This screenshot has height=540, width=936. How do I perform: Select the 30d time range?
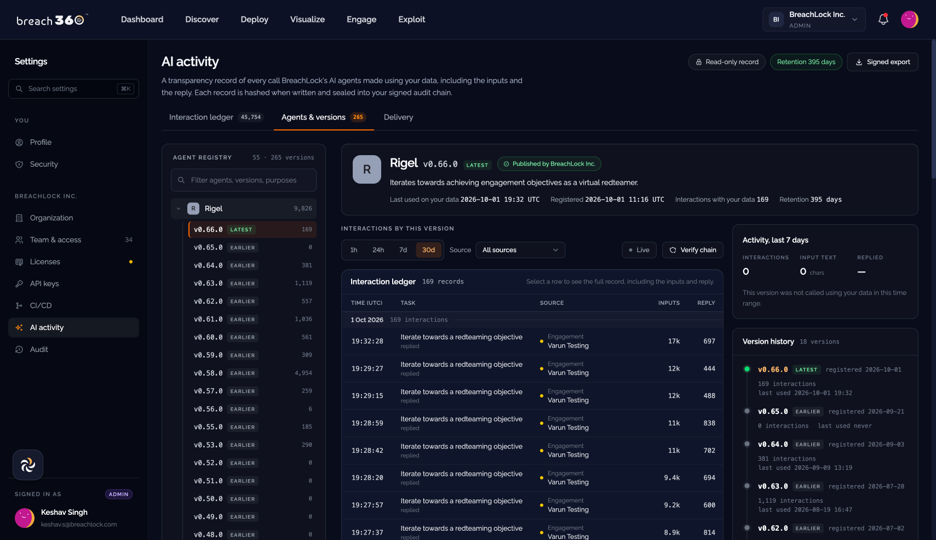pyautogui.click(x=429, y=250)
